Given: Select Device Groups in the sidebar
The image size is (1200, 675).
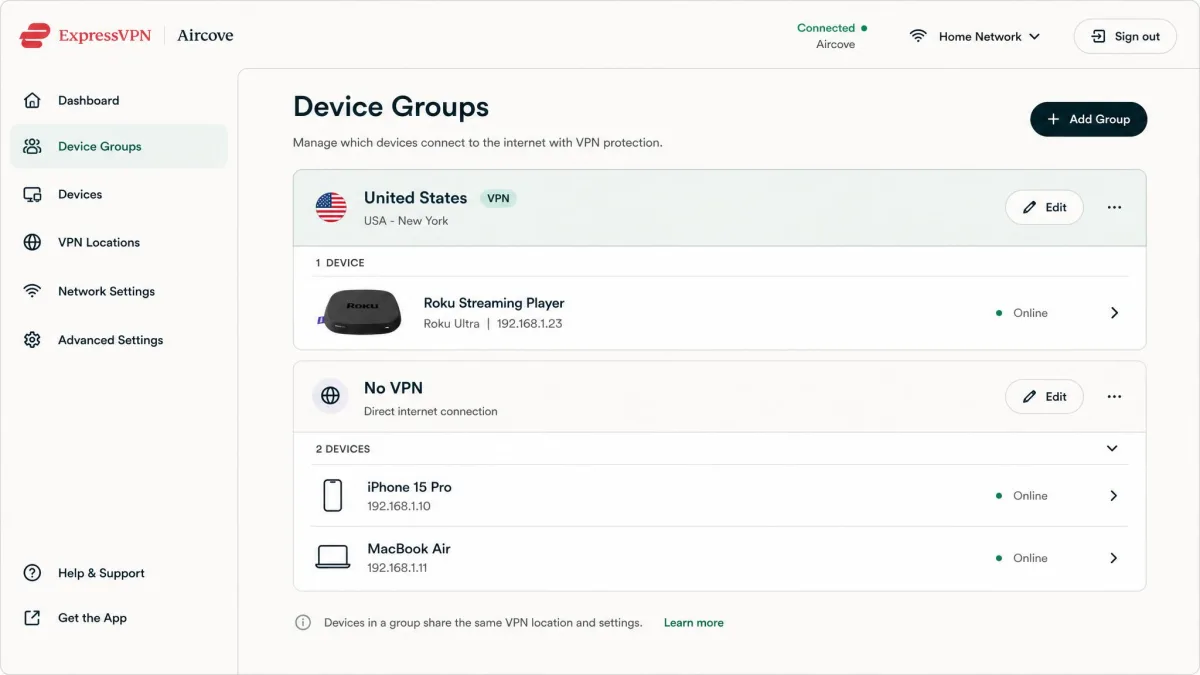Looking at the screenshot, I should click(x=119, y=146).
